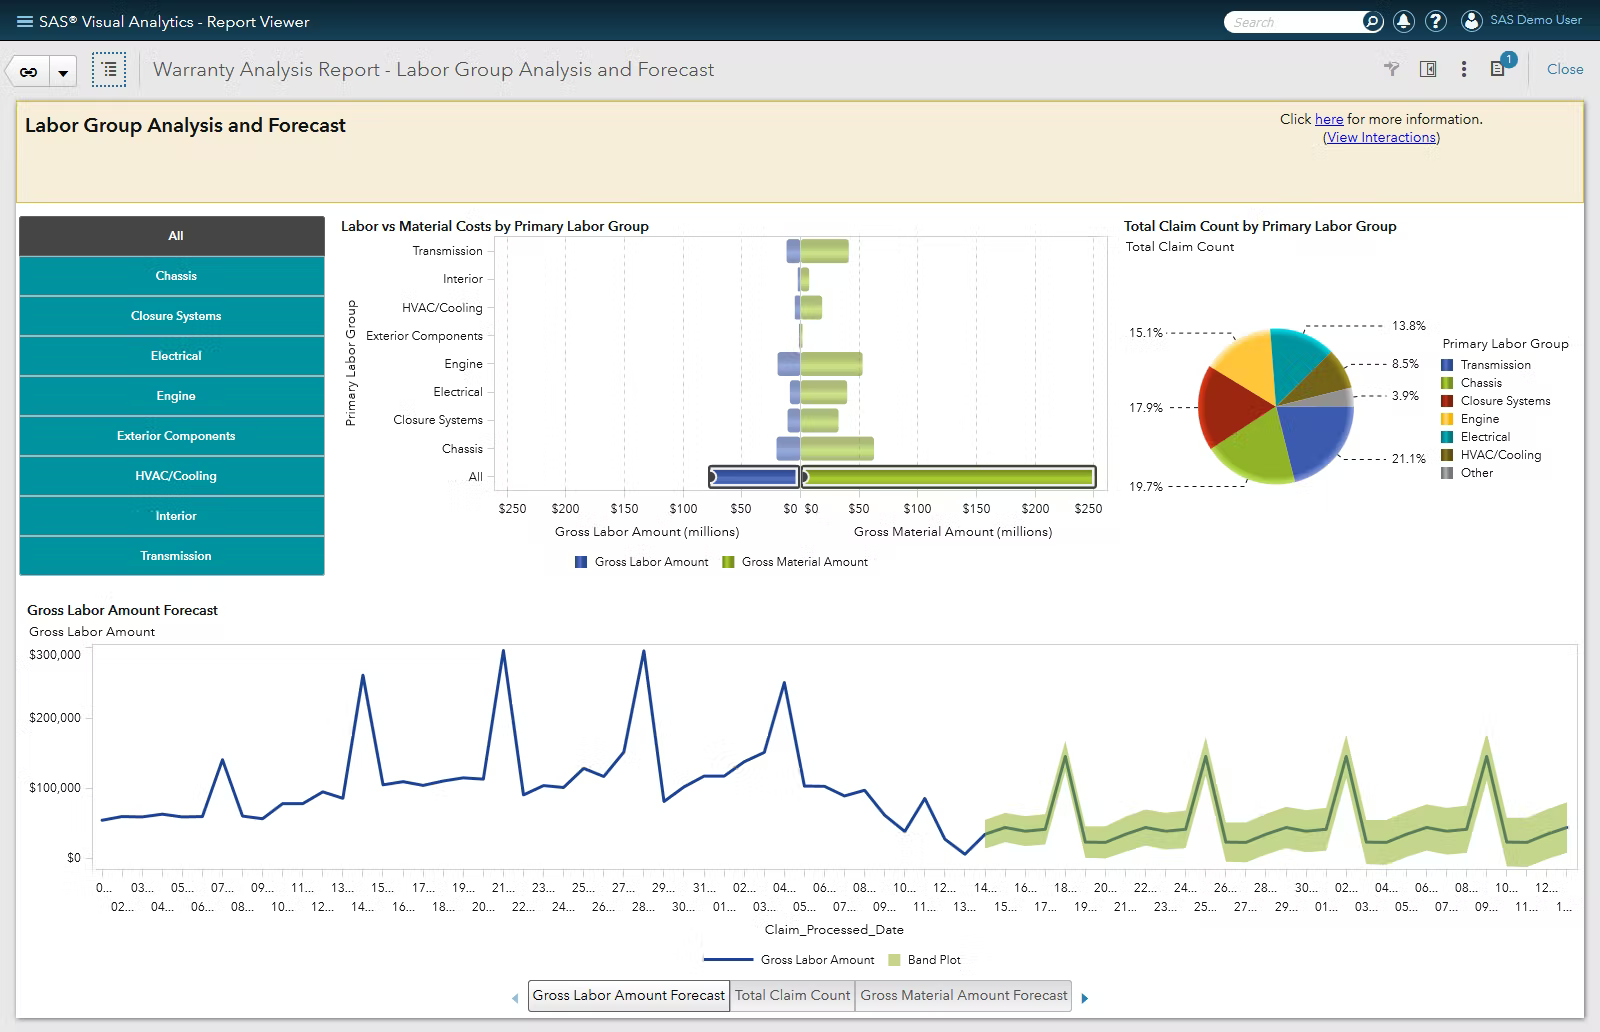Filter by the Exterior Components button
The height and width of the screenshot is (1032, 1600).
[x=172, y=436]
